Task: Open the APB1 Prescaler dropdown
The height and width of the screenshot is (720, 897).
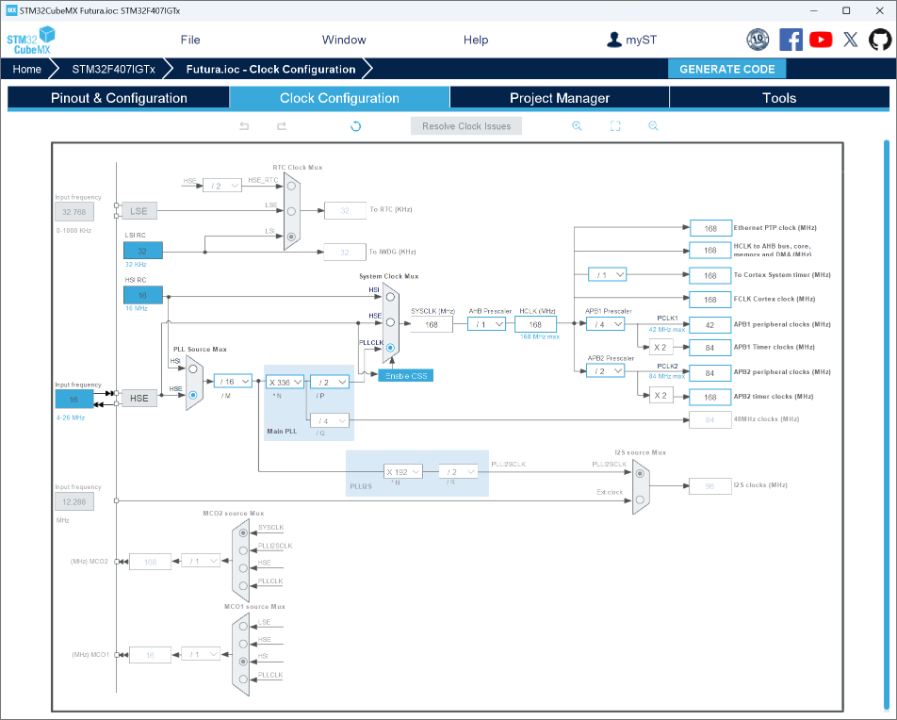Action: [606, 324]
